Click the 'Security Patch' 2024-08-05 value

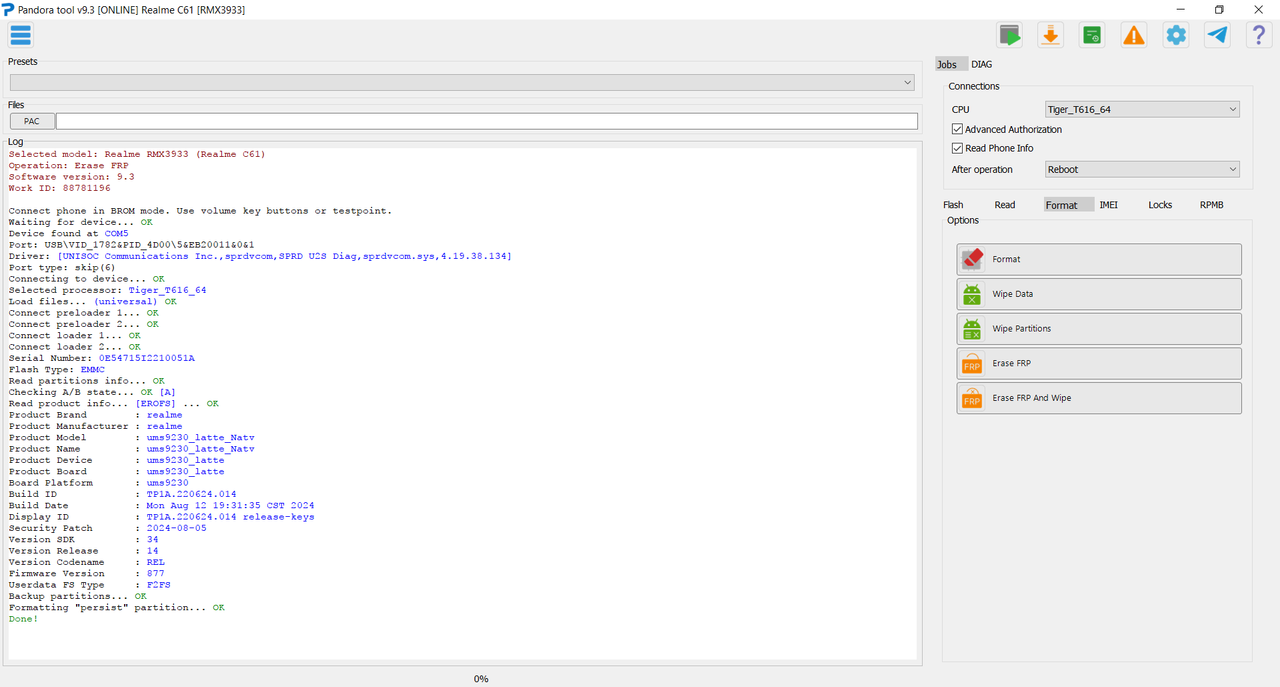pos(177,528)
